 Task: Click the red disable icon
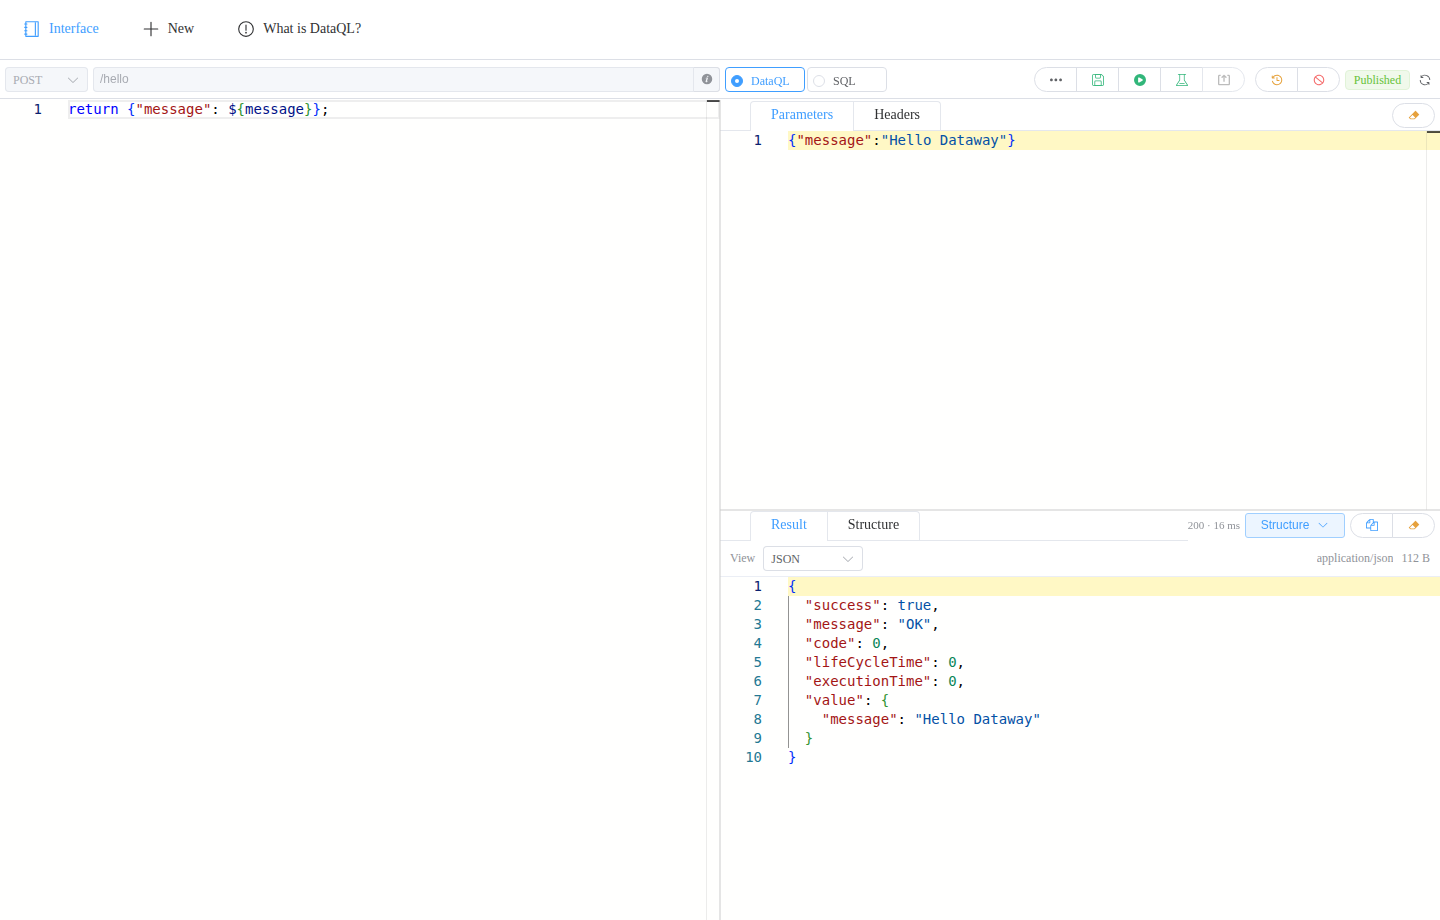(x=1318, y=80)
